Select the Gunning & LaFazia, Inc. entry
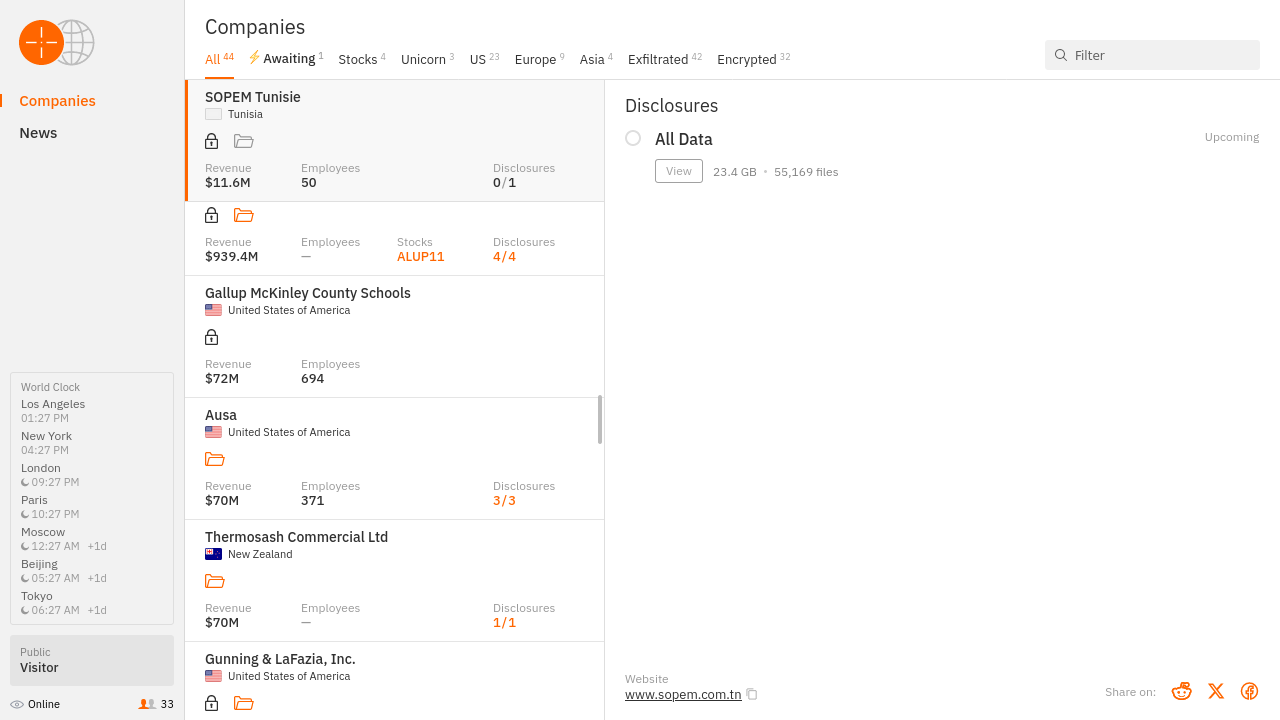 tap(280, 660)
